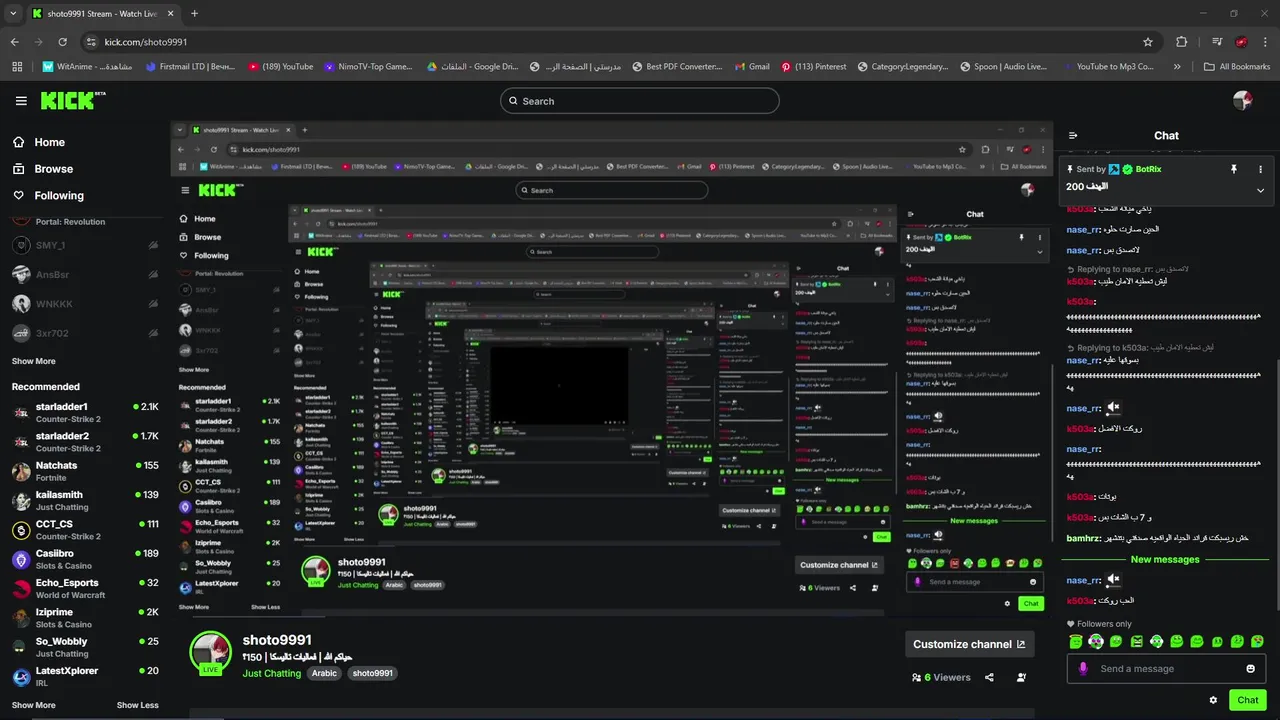Go back in browser history
This screenshot has width=1280, height=720.
[x=14, y=42]
